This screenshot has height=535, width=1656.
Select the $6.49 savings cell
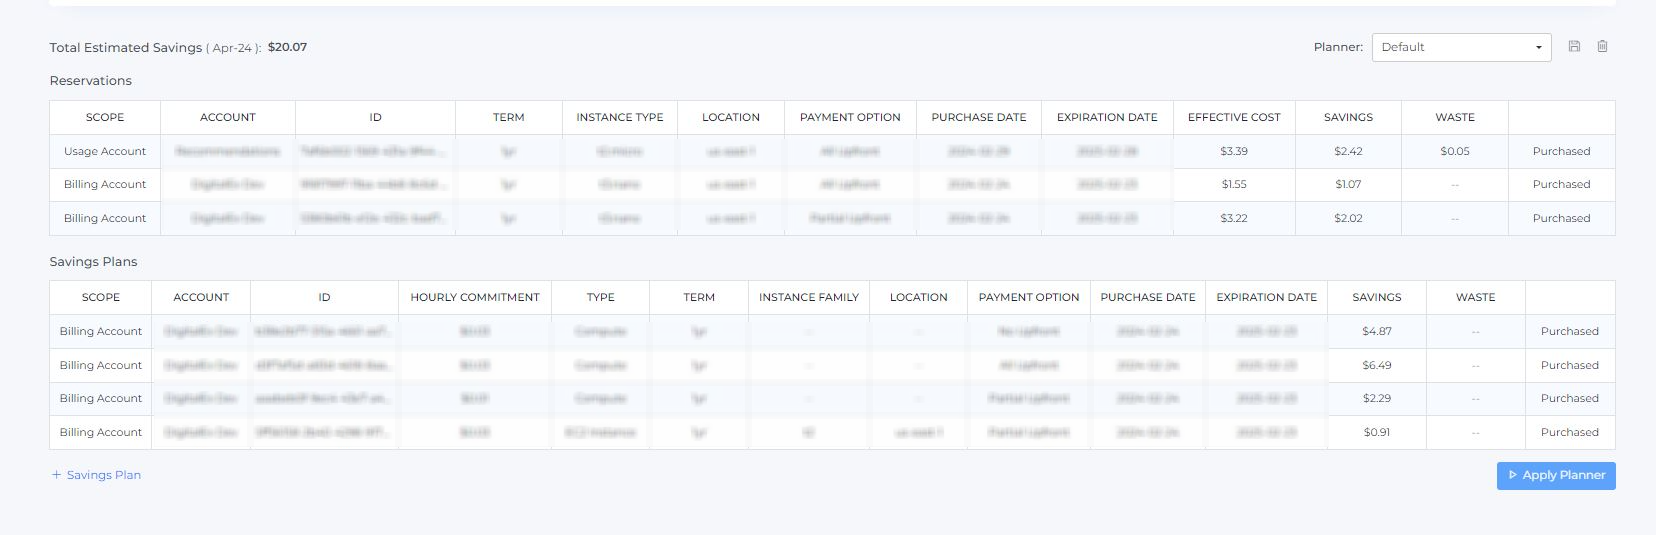coord(1376,365)
